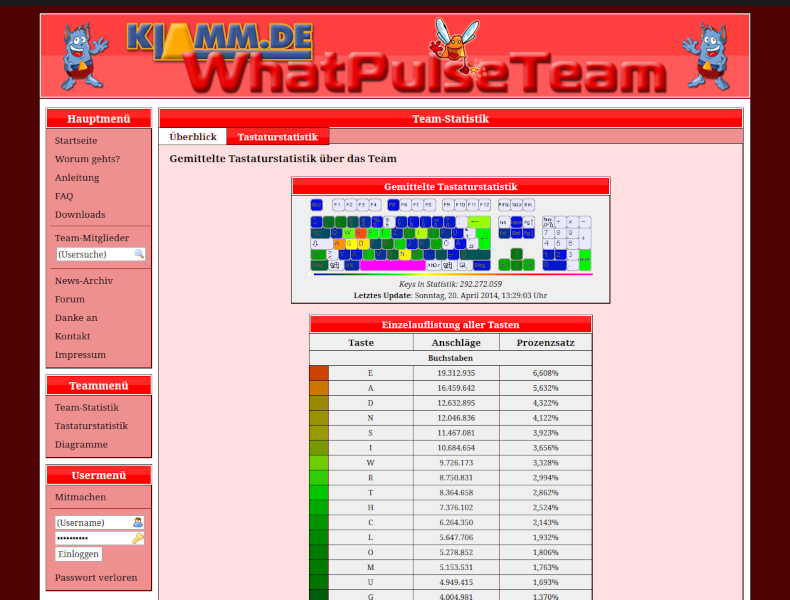
Task: Go to the Anleitung page
Action: pyautogui.click(x=77, y=177)
